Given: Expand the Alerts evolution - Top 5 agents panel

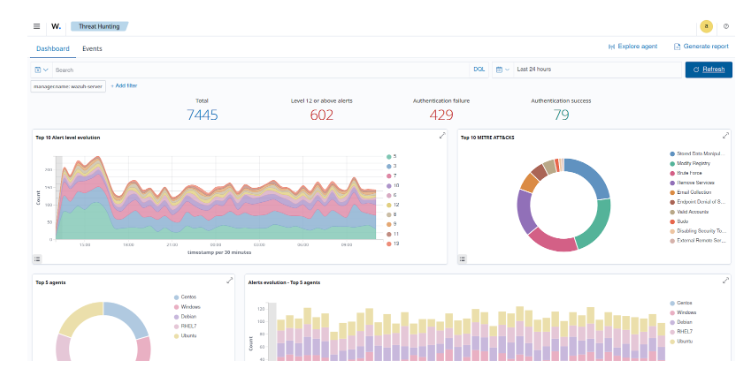Looking at the screenshot, I should (x=726, y=280).
